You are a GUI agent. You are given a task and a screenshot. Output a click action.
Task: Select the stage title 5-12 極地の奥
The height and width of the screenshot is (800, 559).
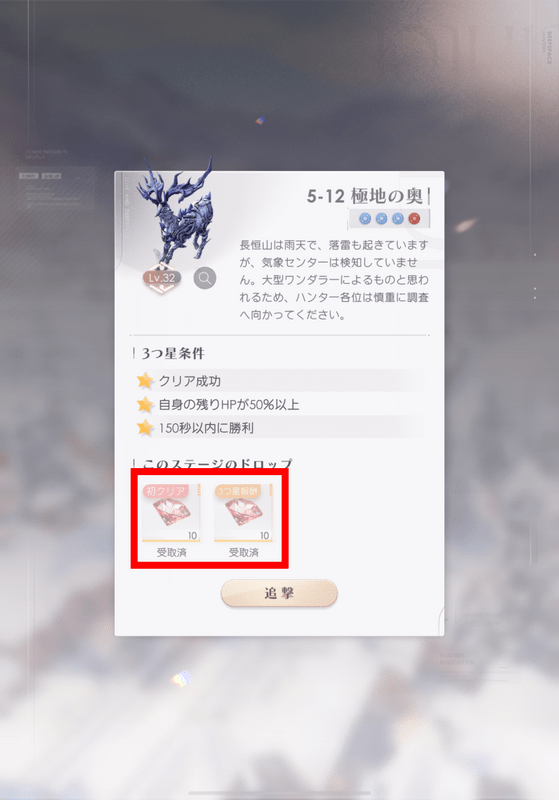[x=365, y=196]
